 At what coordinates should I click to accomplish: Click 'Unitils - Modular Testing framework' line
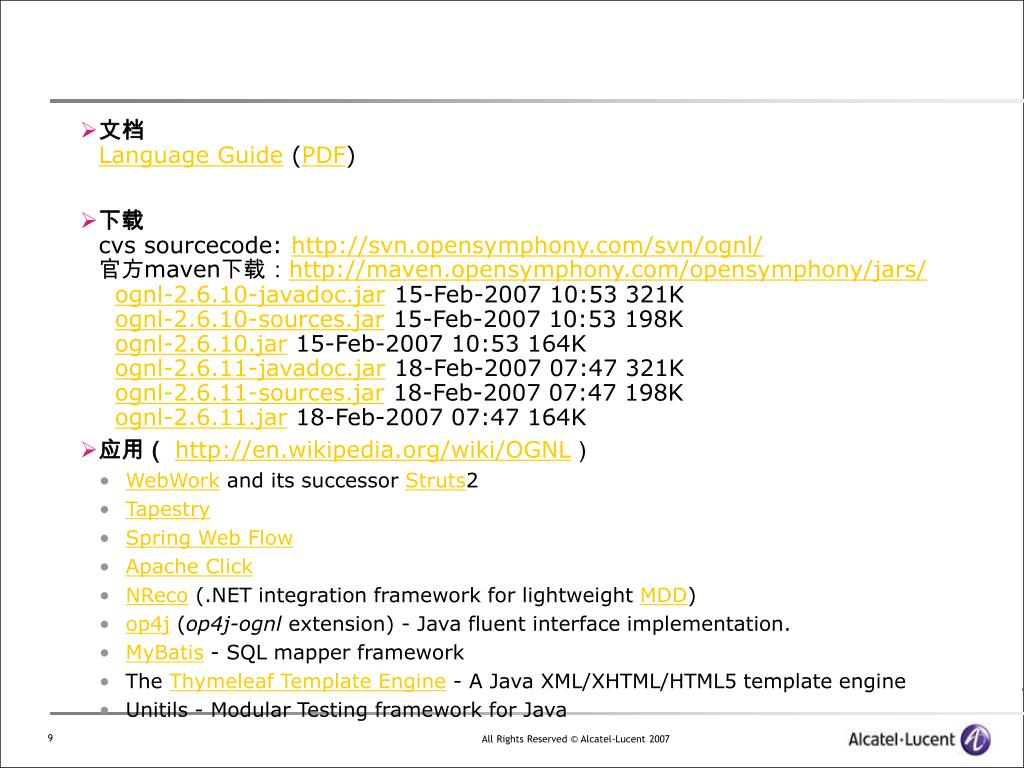pyautogui.click(x=346, y=710)
